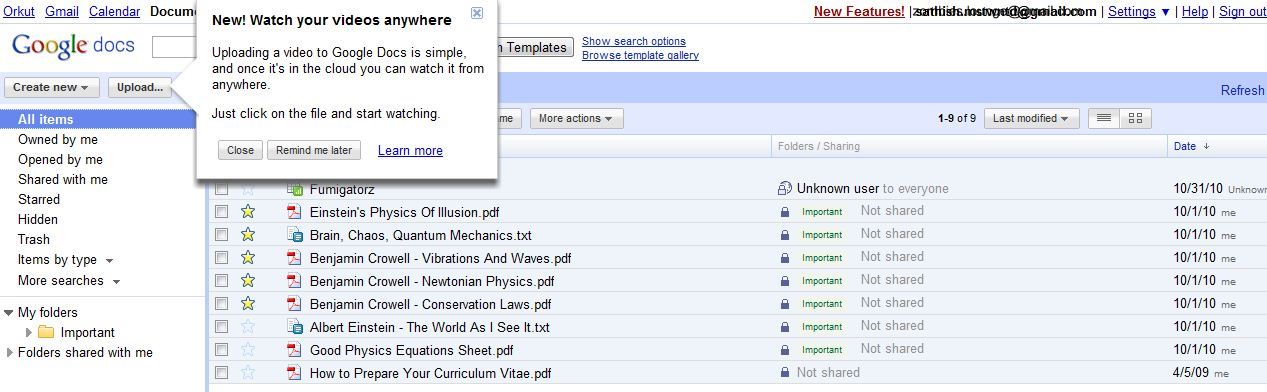Image resolution: width=1267 pixels, height=392 pixels.
Task: Click the Important folder icon in sidebar
Action: [x=46, y=332]
